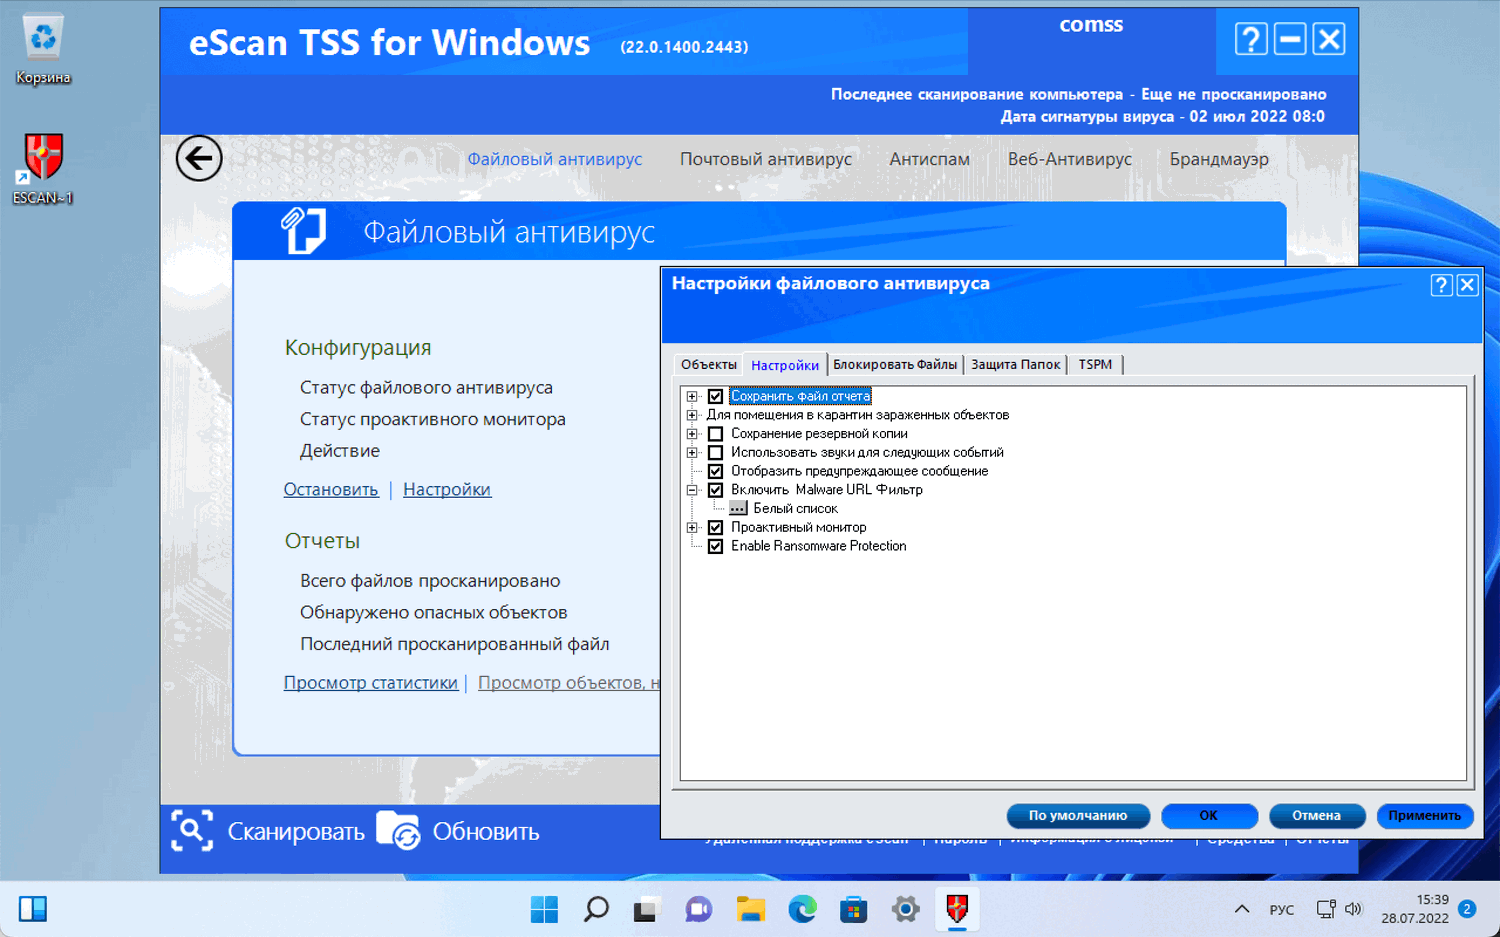This screenshot has height=937, width=1500.
Task: Click the volume speaker icon in tray
Action: coord(1353,909)
